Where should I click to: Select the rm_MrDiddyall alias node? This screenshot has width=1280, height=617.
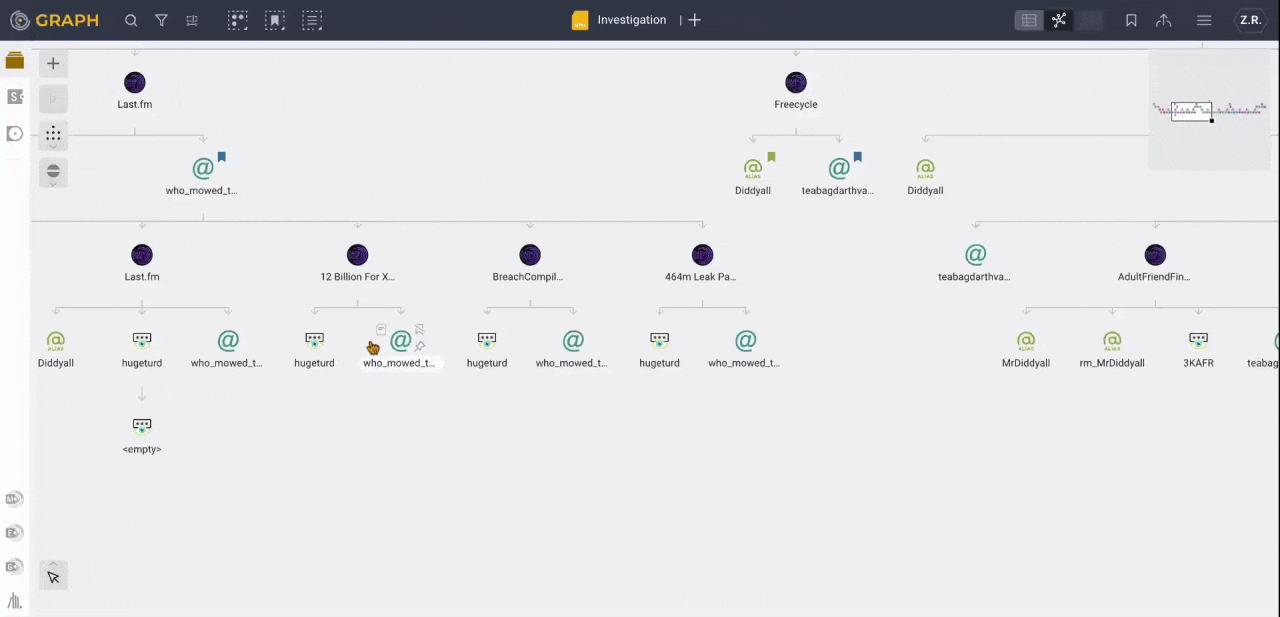click(x=1112, y=341)
